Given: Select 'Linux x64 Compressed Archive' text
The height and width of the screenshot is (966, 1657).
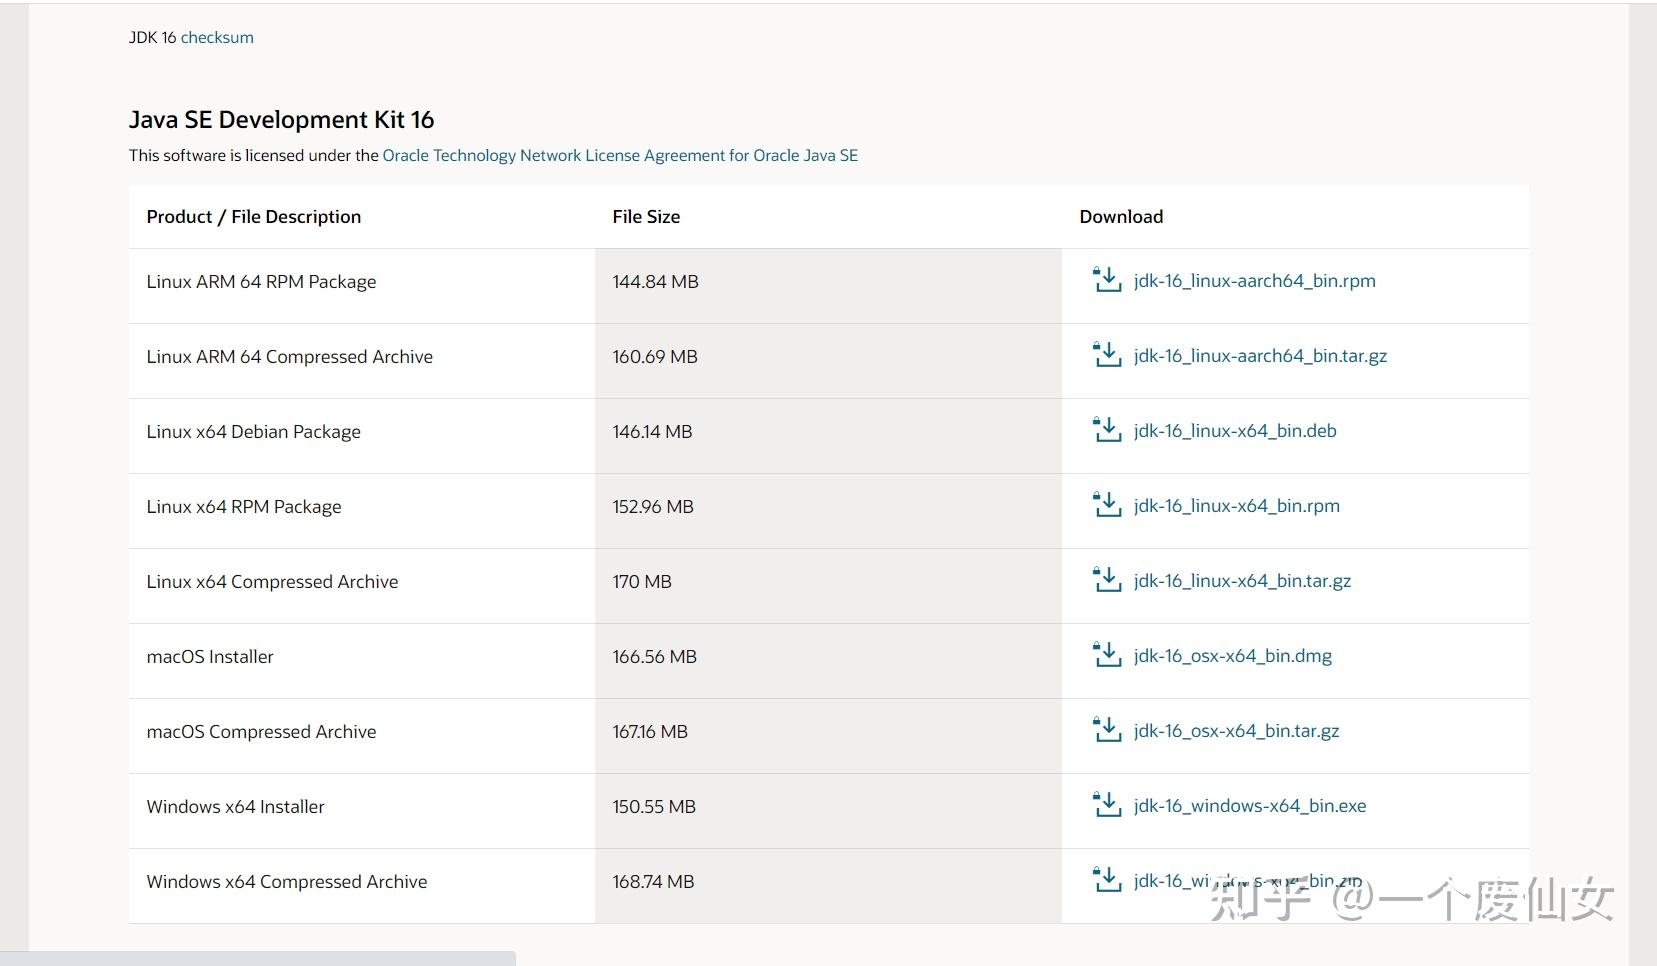Looking at the screenshot, I should (272, 581).
